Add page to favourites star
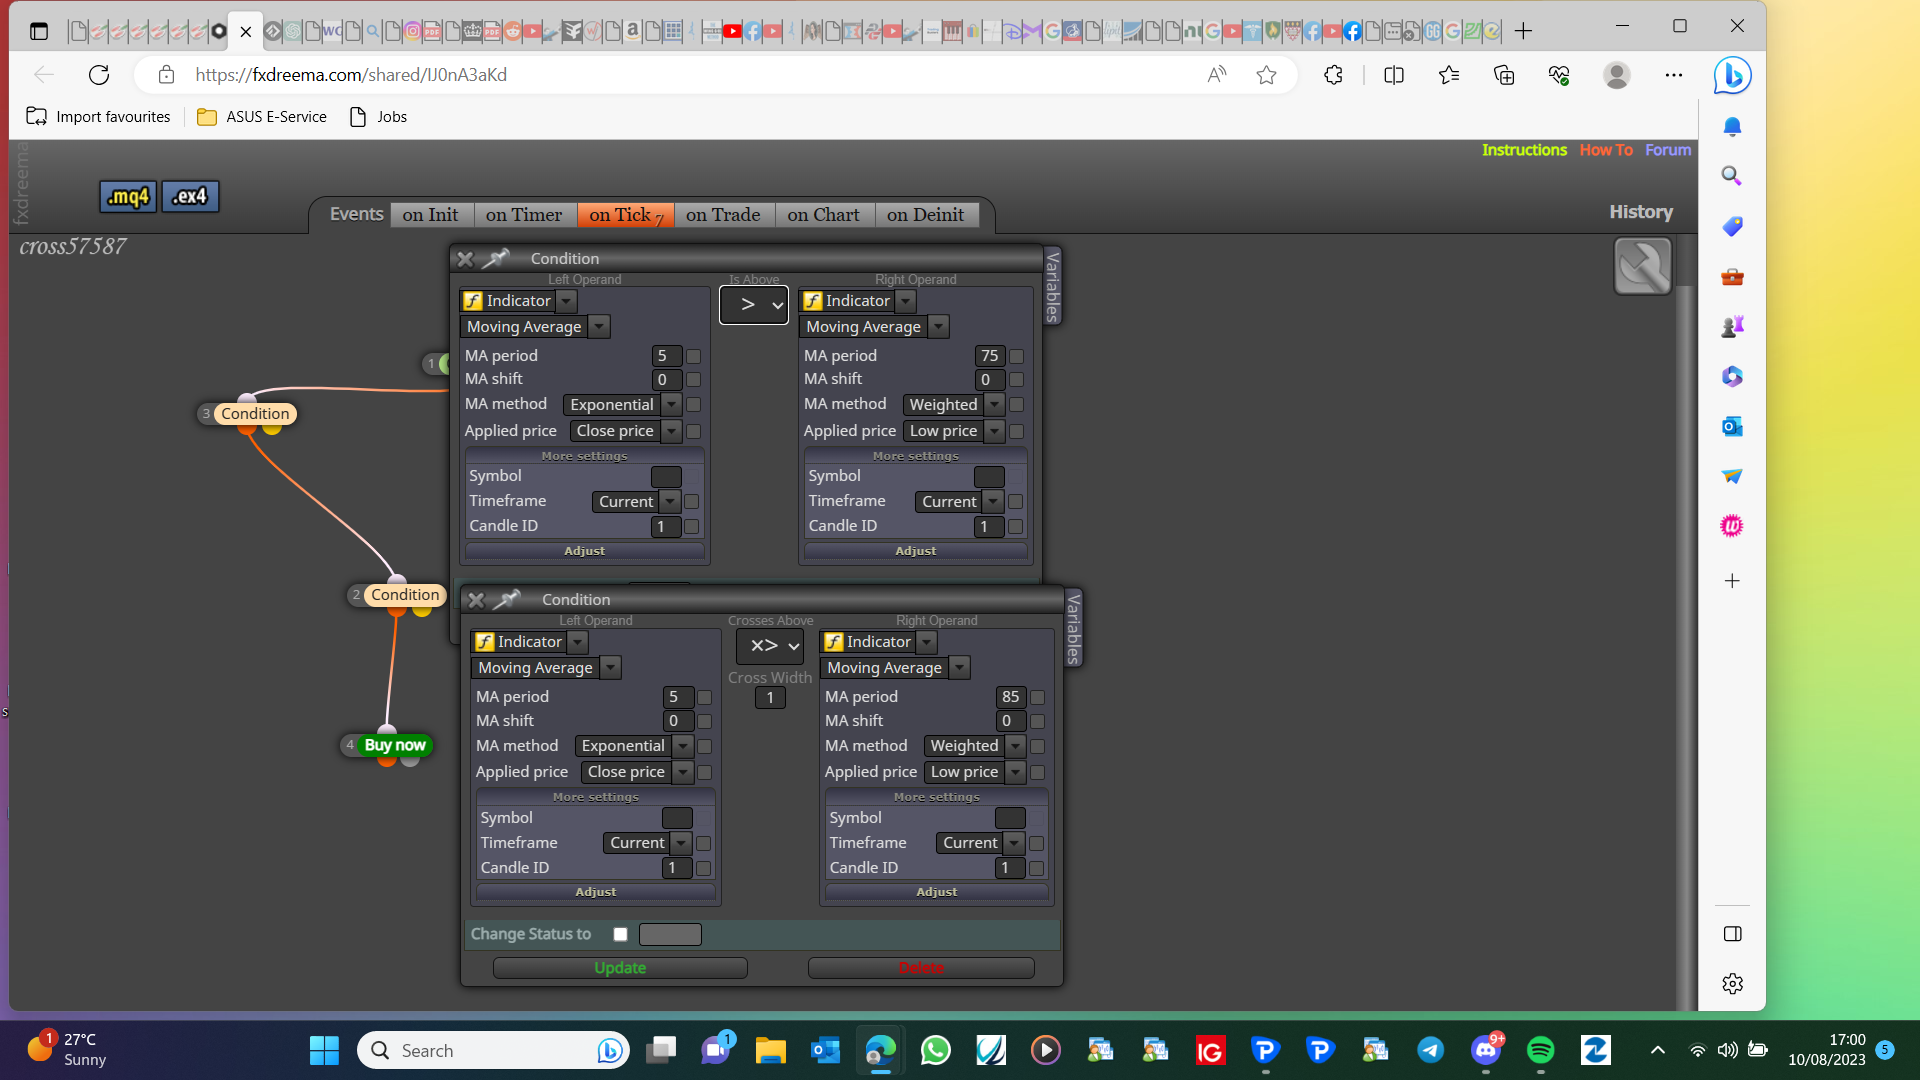 1266,75
